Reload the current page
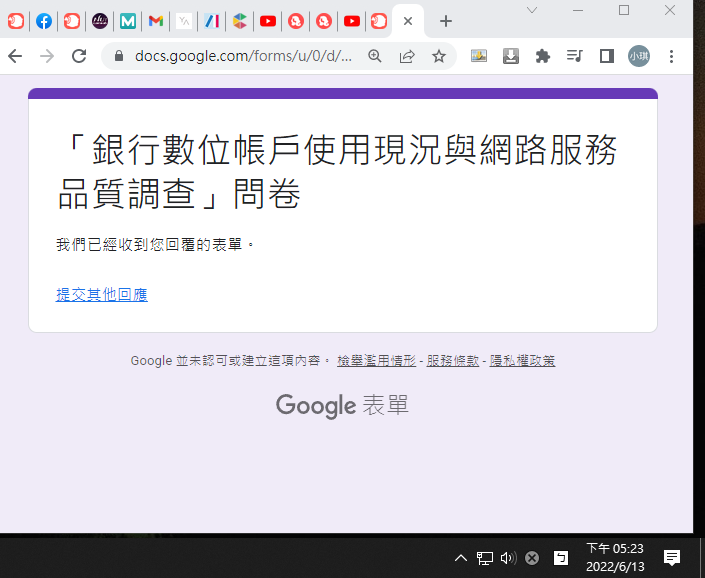This screenshot has width=705, height=578. click(x=79, y=56)
